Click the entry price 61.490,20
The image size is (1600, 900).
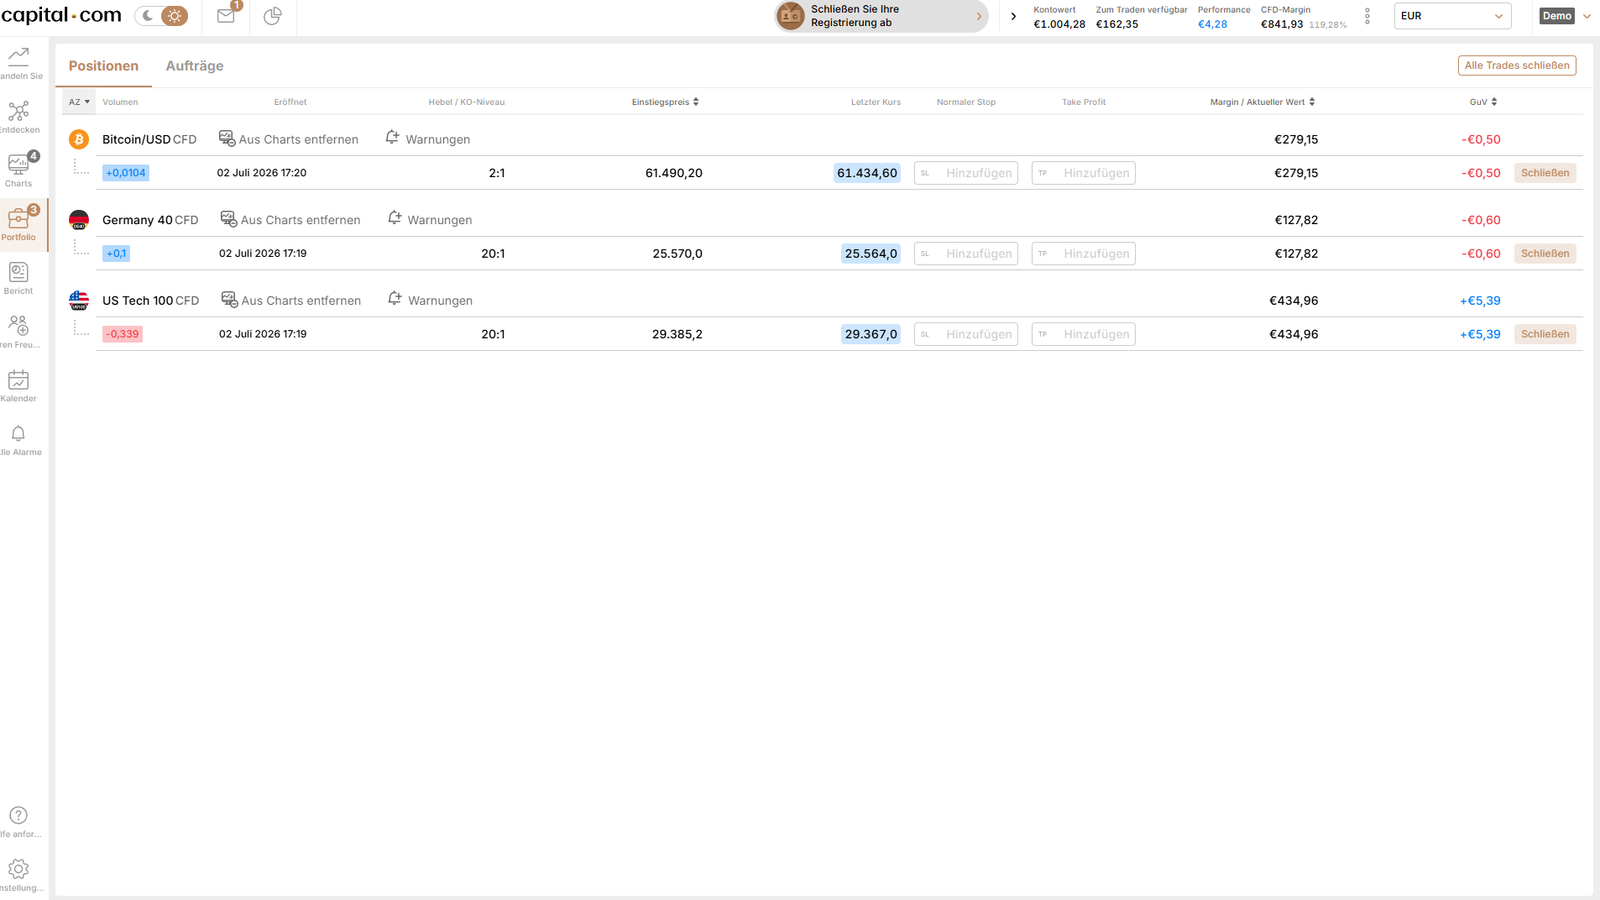[674, 173]
